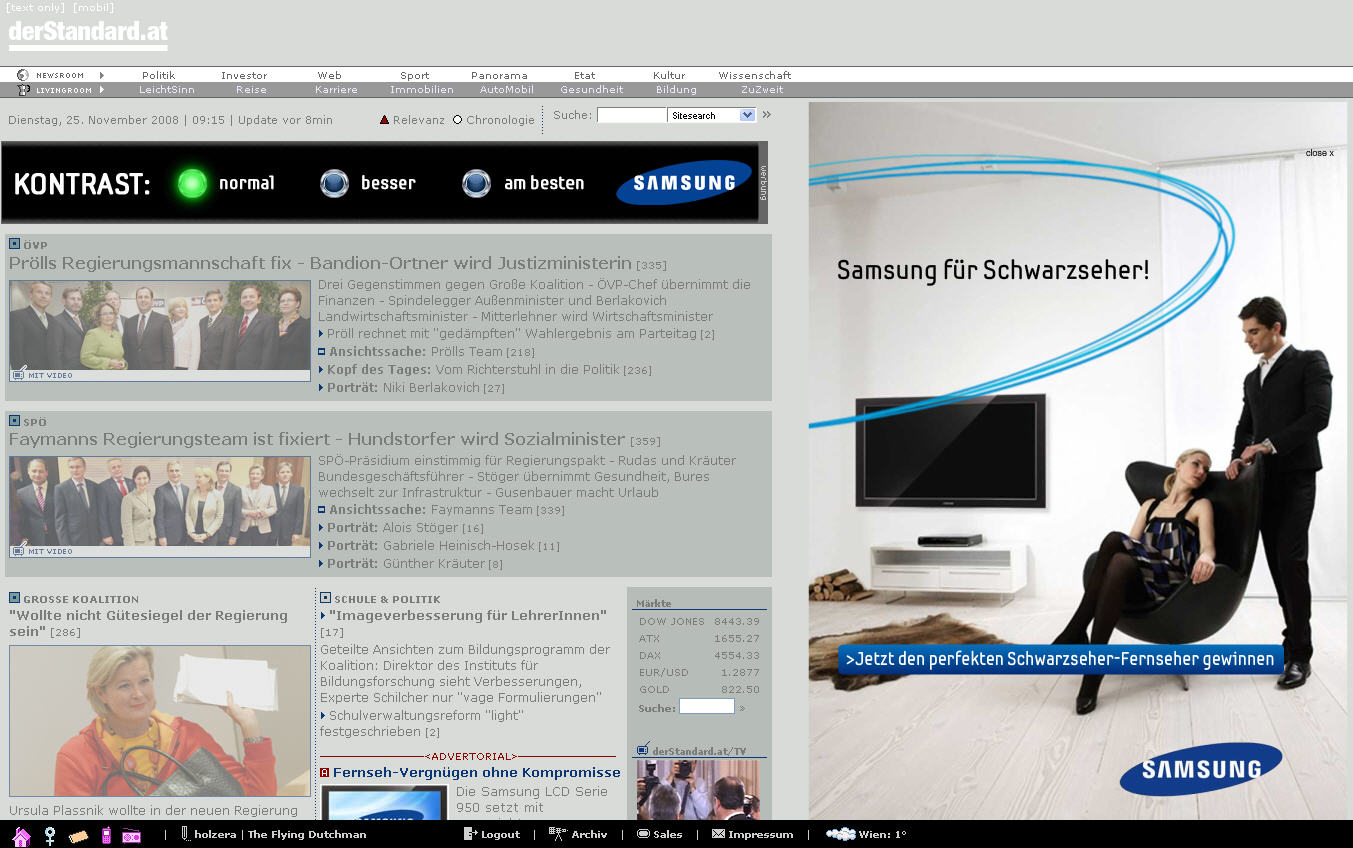Expand Ansichtssache: Faymanns Team
This screenshot has width=1353, height=848.
(x=322, y=510)
